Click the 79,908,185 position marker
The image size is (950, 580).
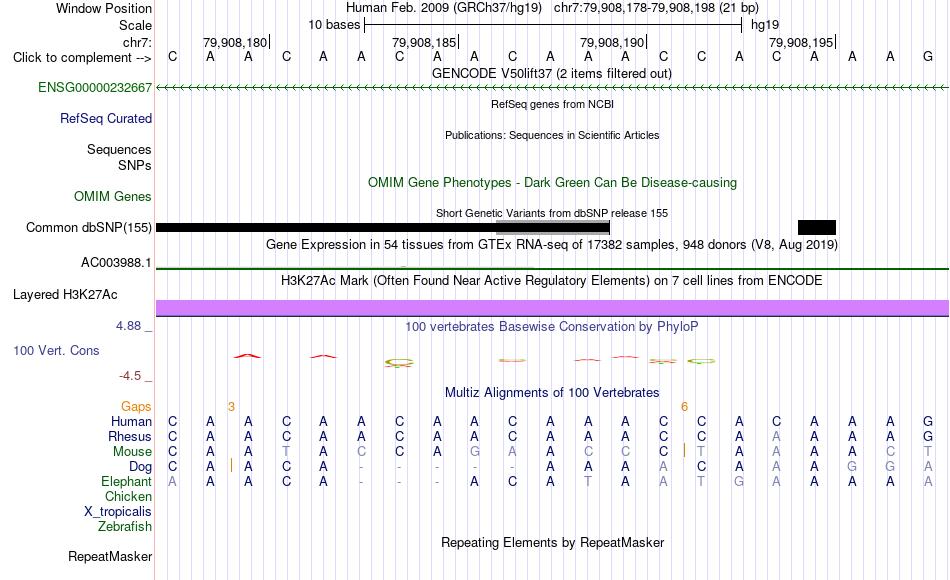tap(424, 42)
